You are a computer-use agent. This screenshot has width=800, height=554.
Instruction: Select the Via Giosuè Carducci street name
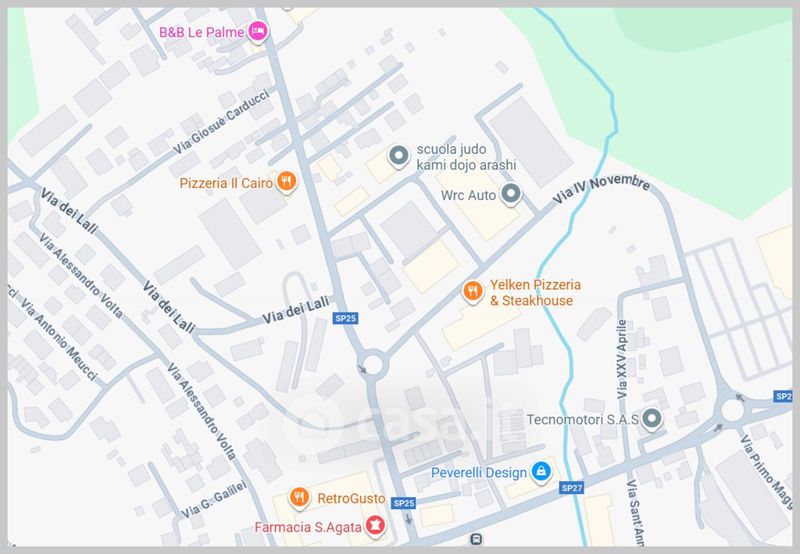(x=221, y=122)
